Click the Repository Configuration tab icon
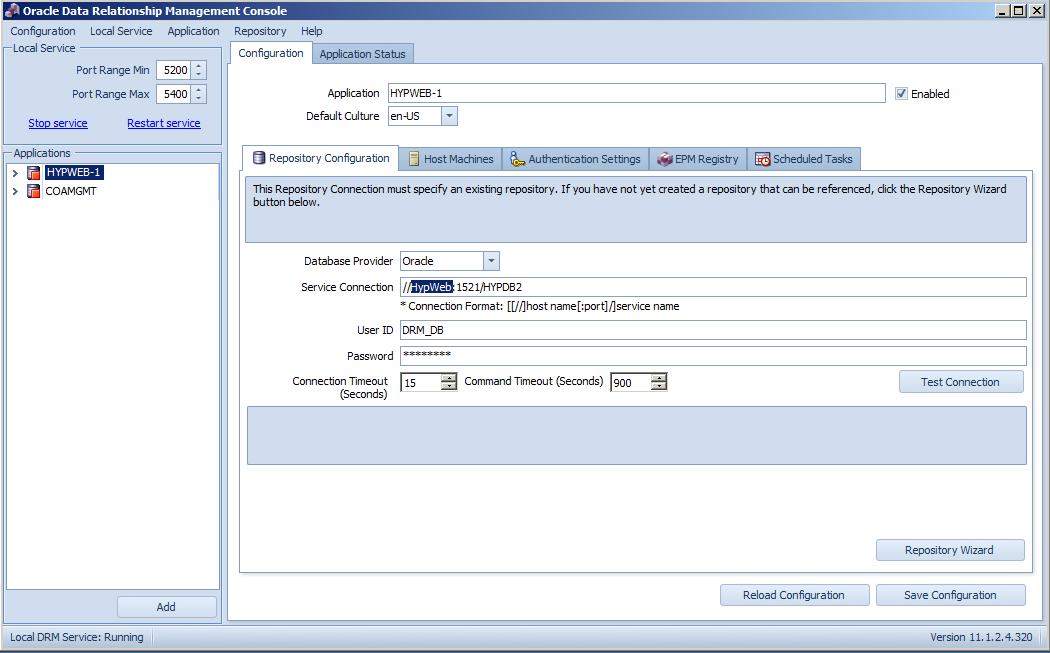 tap(259, 158)
